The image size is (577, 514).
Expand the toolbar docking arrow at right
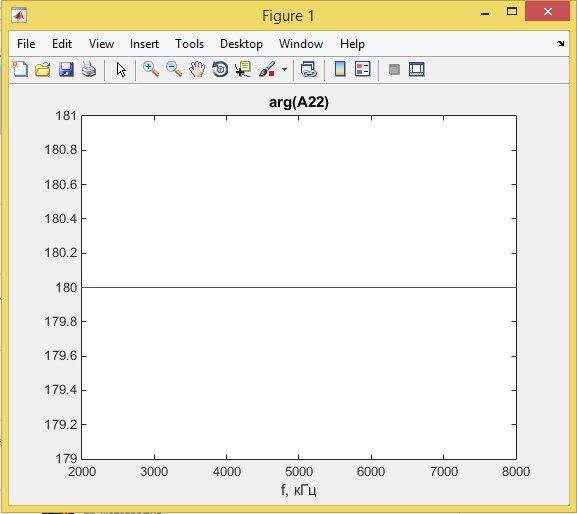(x=560, y=43)
